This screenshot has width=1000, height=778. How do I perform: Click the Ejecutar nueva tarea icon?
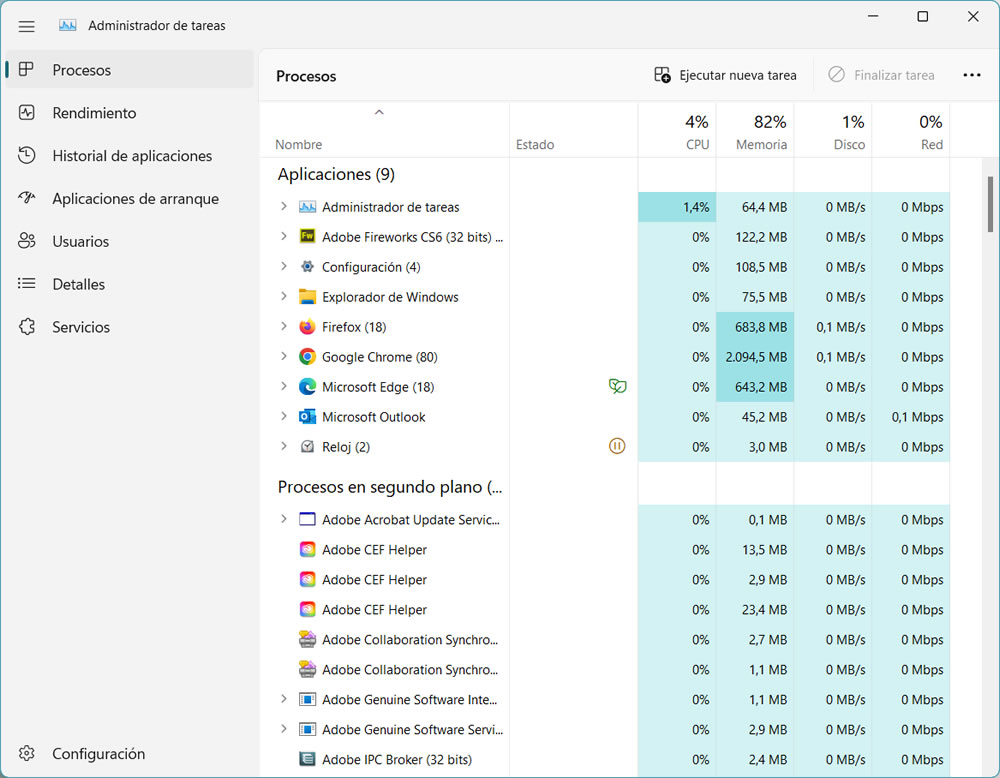coord(662,75)
